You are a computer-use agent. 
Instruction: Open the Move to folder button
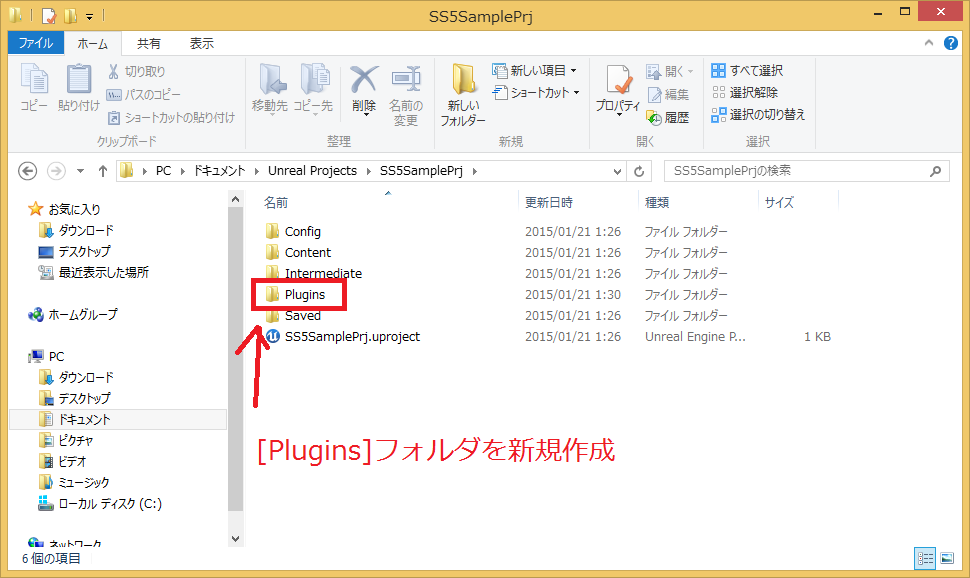(x=270, y=90)
